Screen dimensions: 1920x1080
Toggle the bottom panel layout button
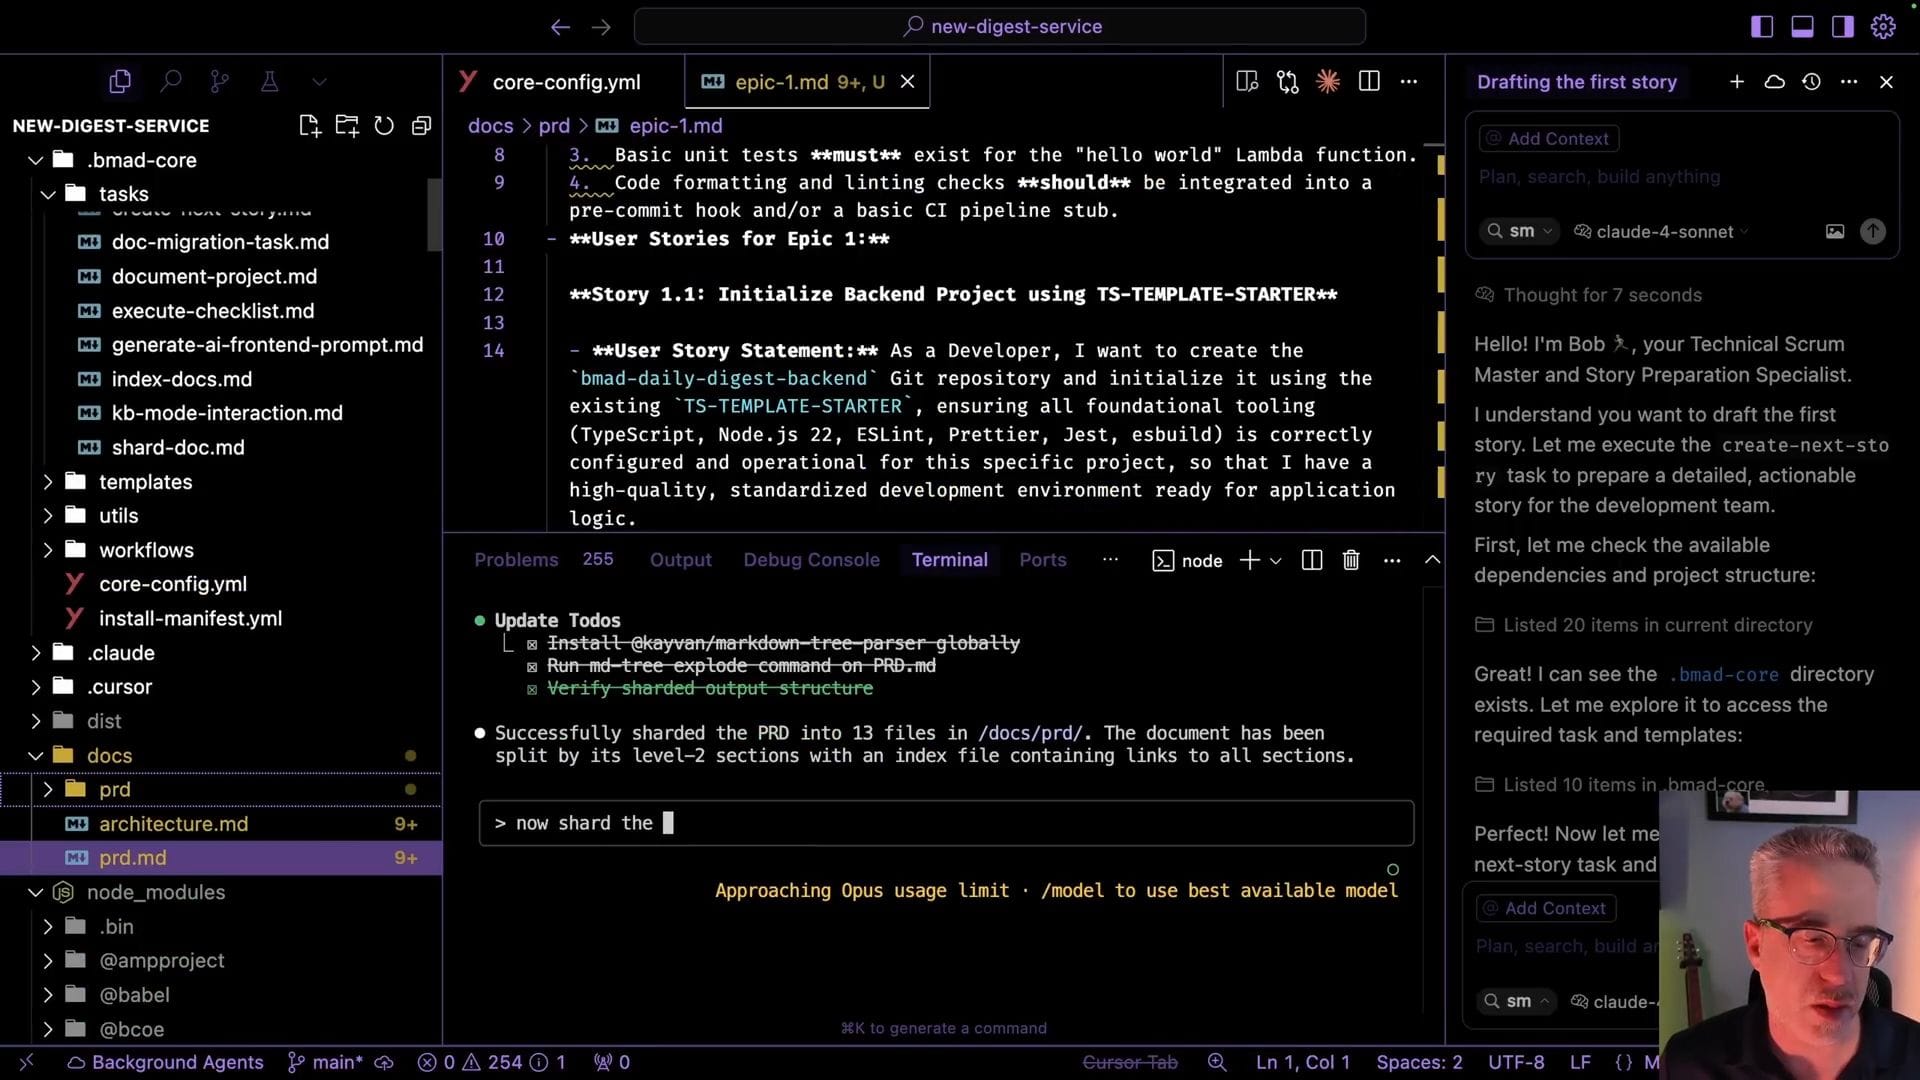tap(1802, 27)
